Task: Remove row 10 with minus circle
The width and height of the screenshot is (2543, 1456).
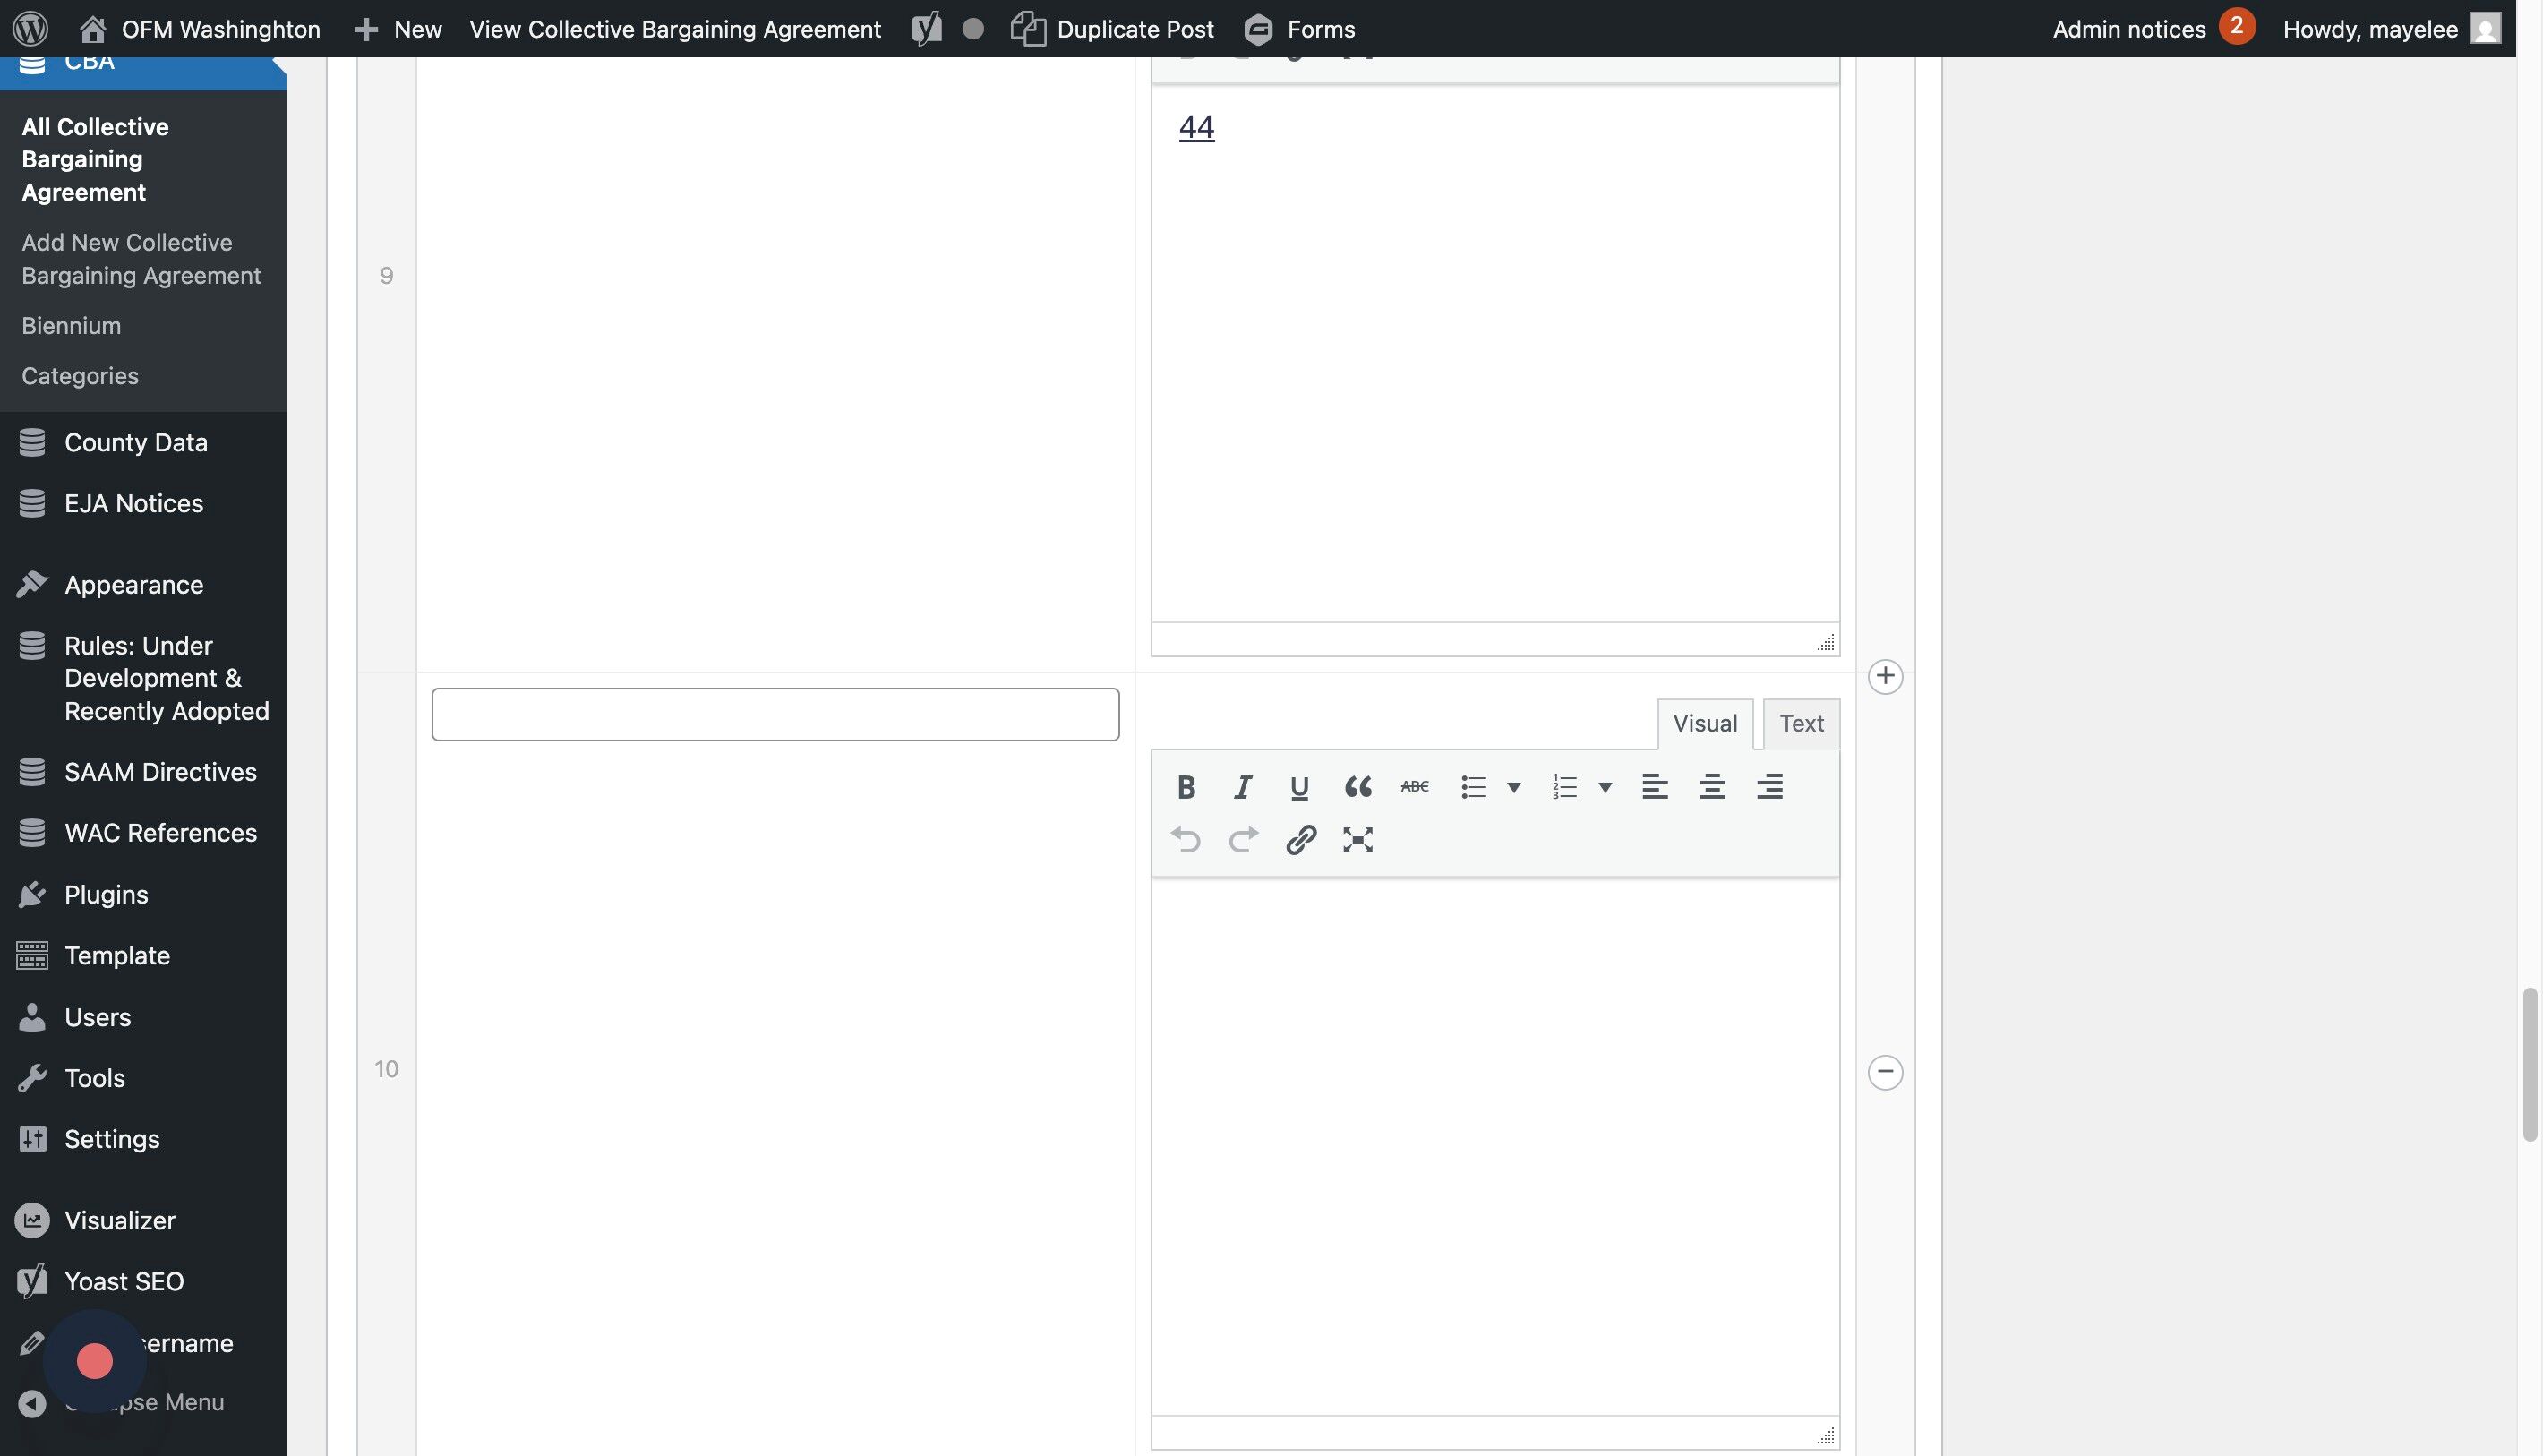Action: tap(1885, 1072)
